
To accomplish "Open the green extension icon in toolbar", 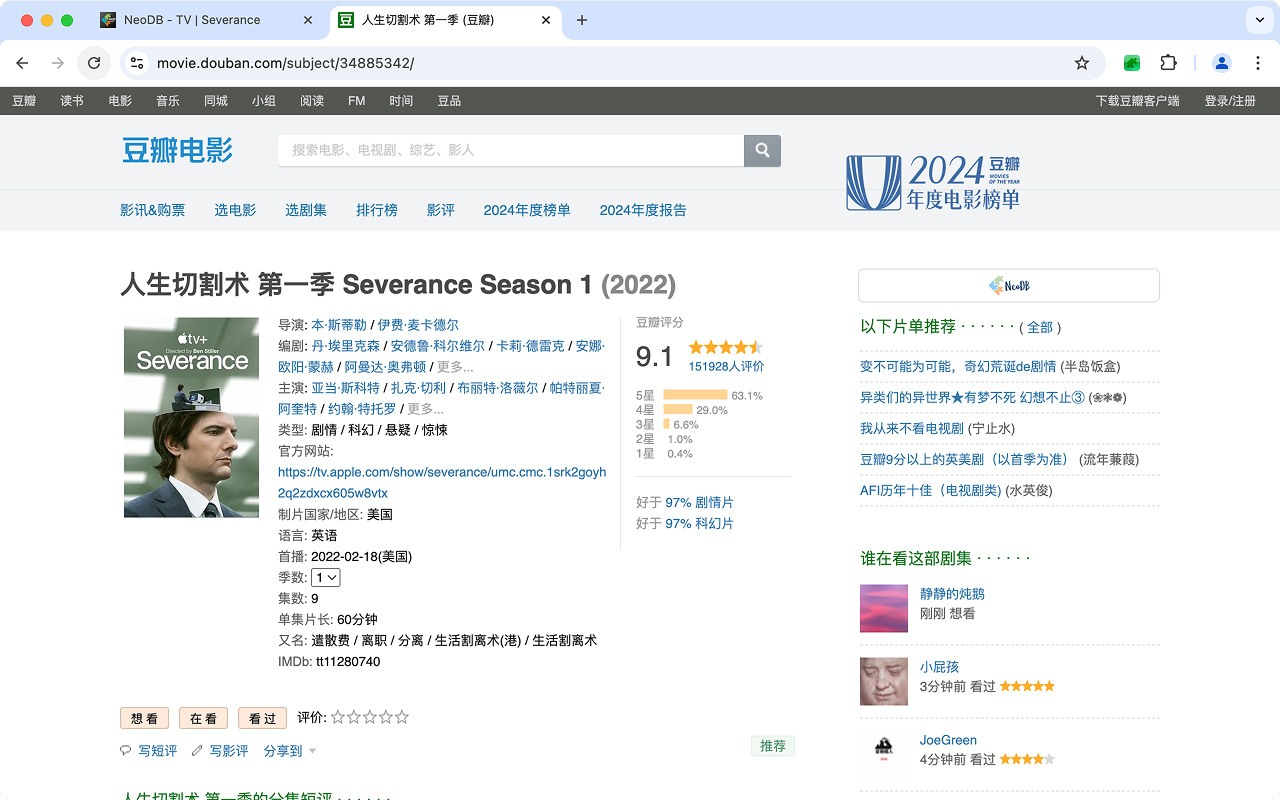I will 1132,63.
